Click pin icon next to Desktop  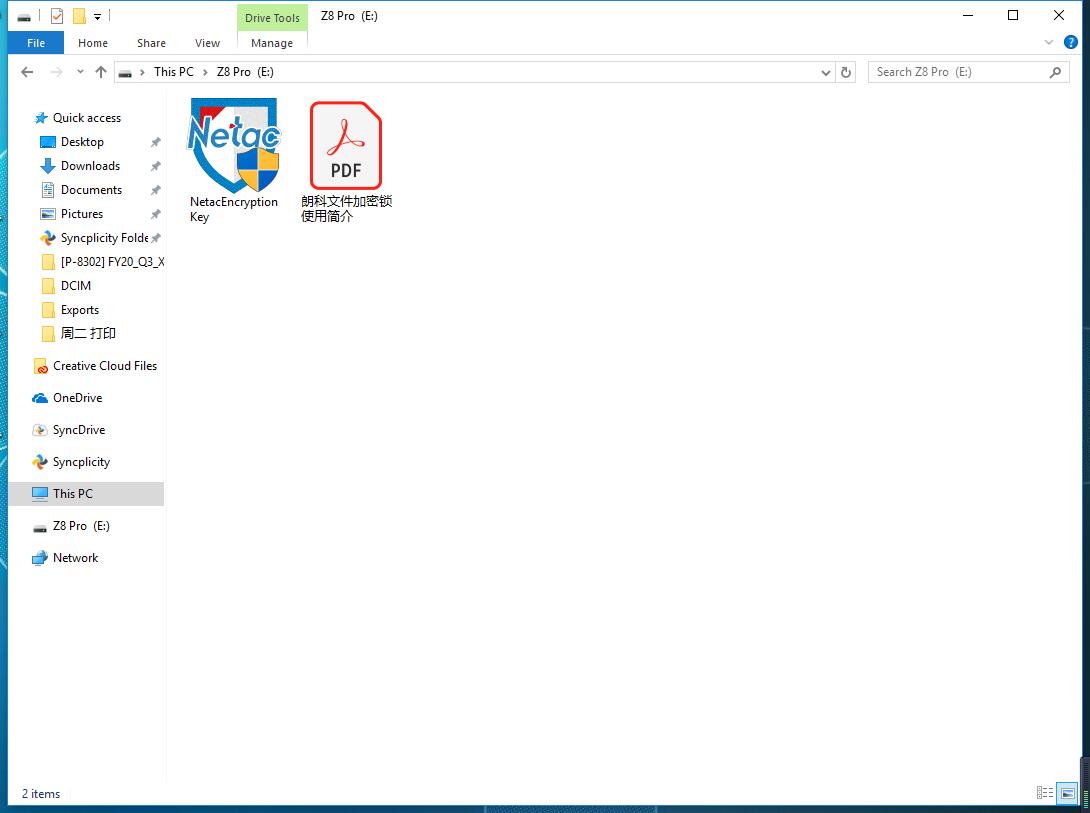point(156,142)
